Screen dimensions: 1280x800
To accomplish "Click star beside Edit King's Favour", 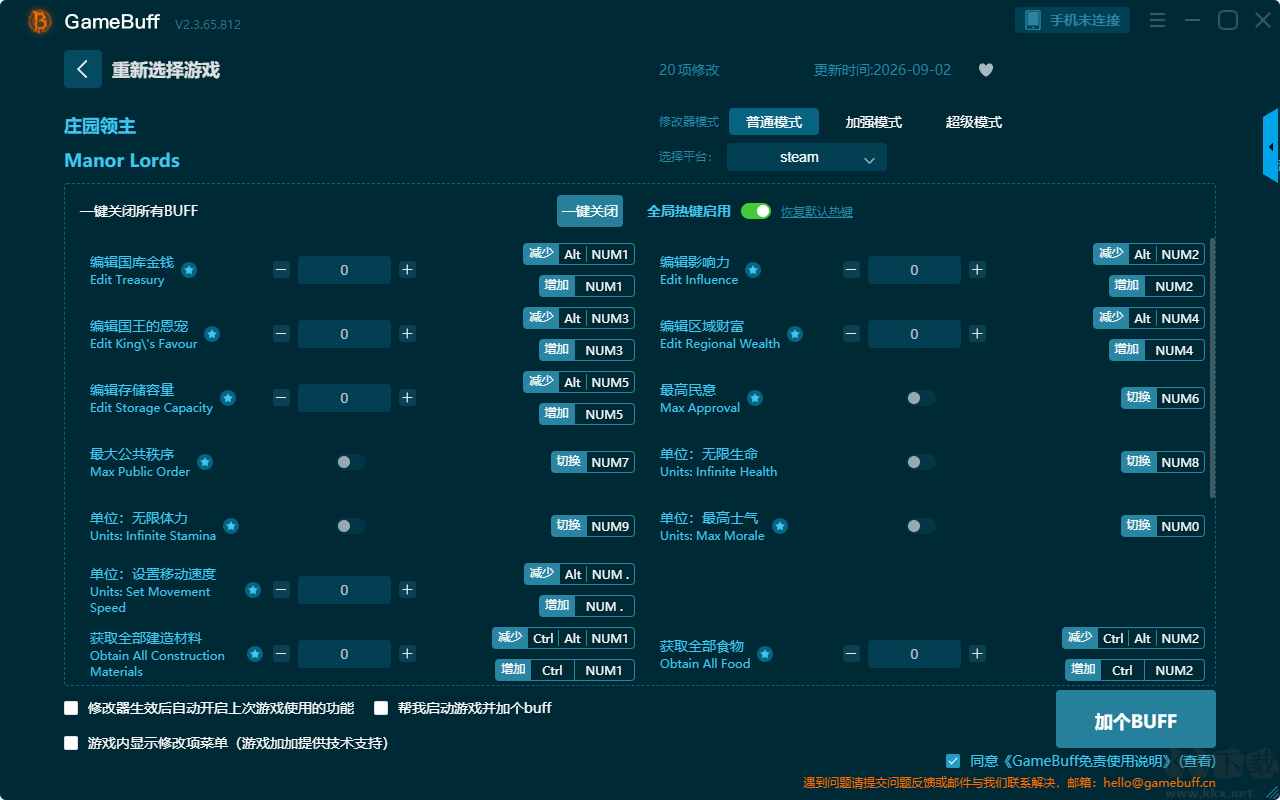I will [x=212, y=334].
